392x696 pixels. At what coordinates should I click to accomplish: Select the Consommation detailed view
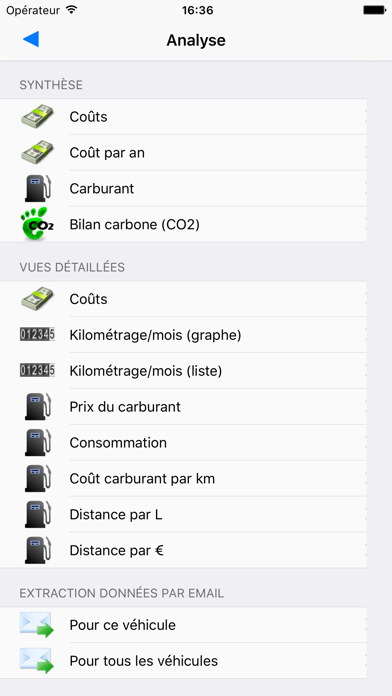point(183,443)
